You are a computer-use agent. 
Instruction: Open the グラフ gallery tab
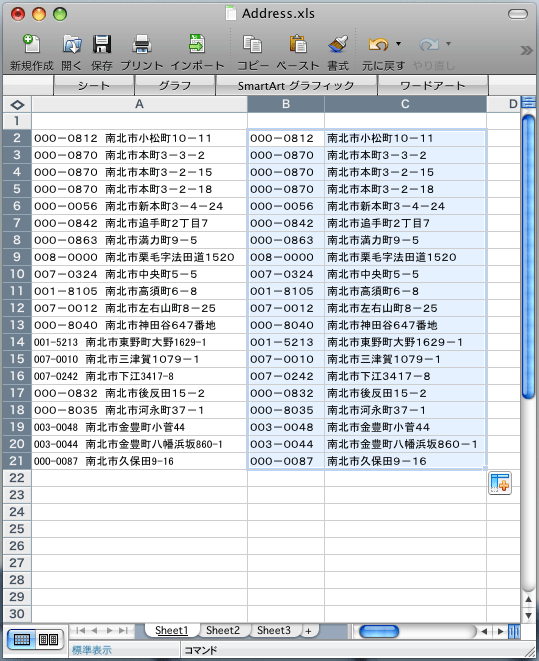pos(175,86)
